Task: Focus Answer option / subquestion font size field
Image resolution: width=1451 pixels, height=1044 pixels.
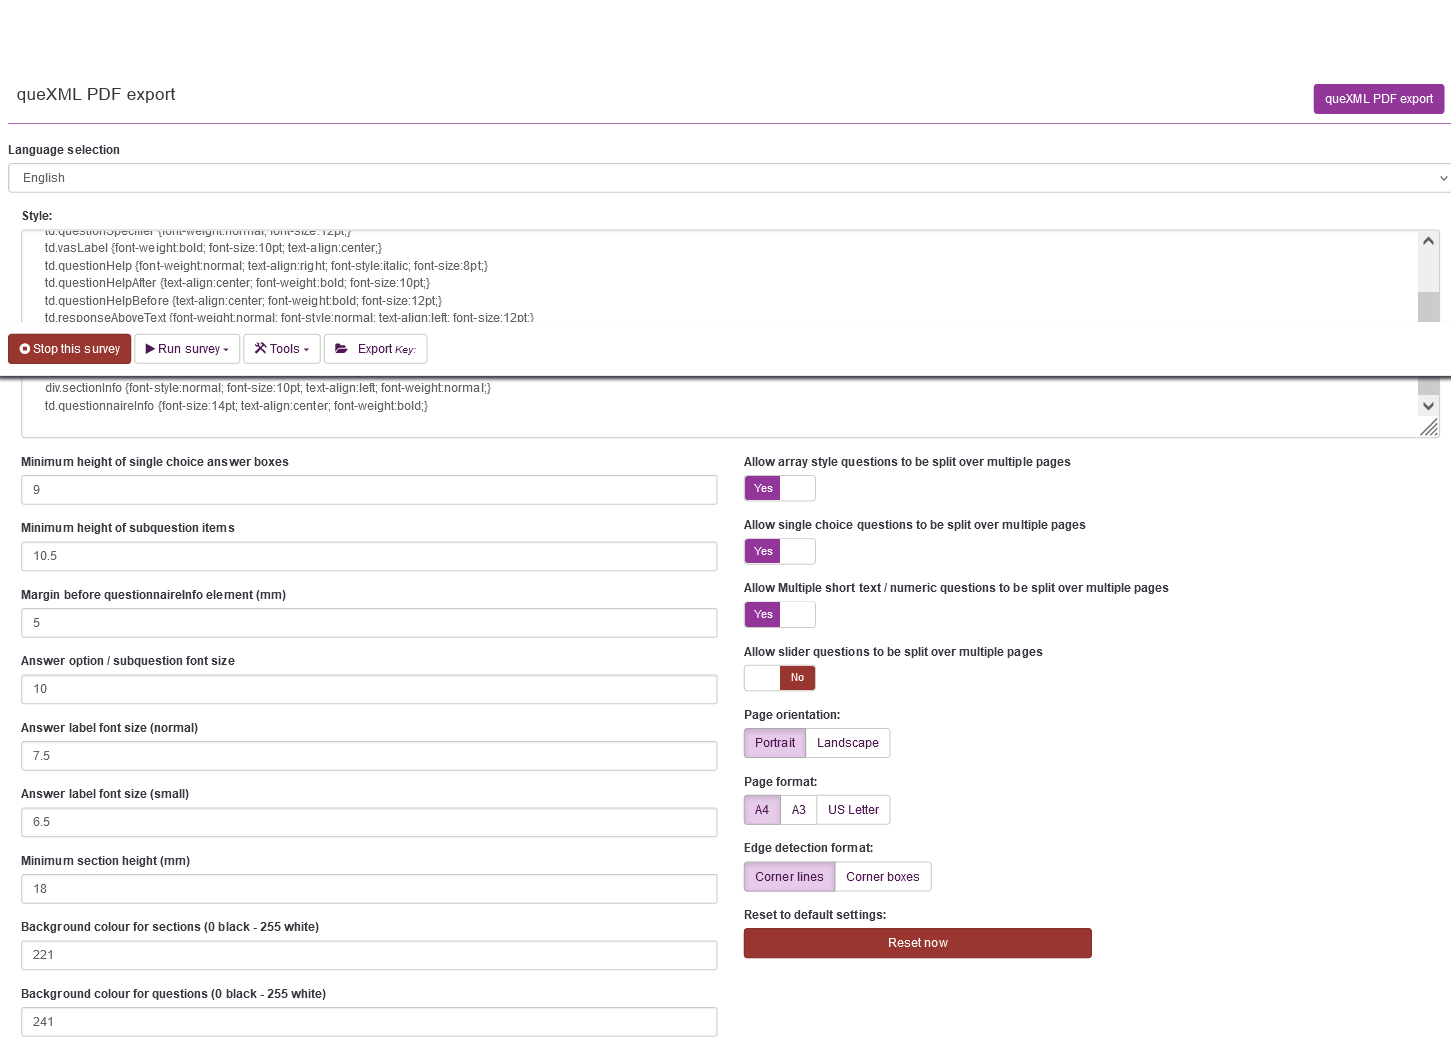Action: (x=369, y=689)
